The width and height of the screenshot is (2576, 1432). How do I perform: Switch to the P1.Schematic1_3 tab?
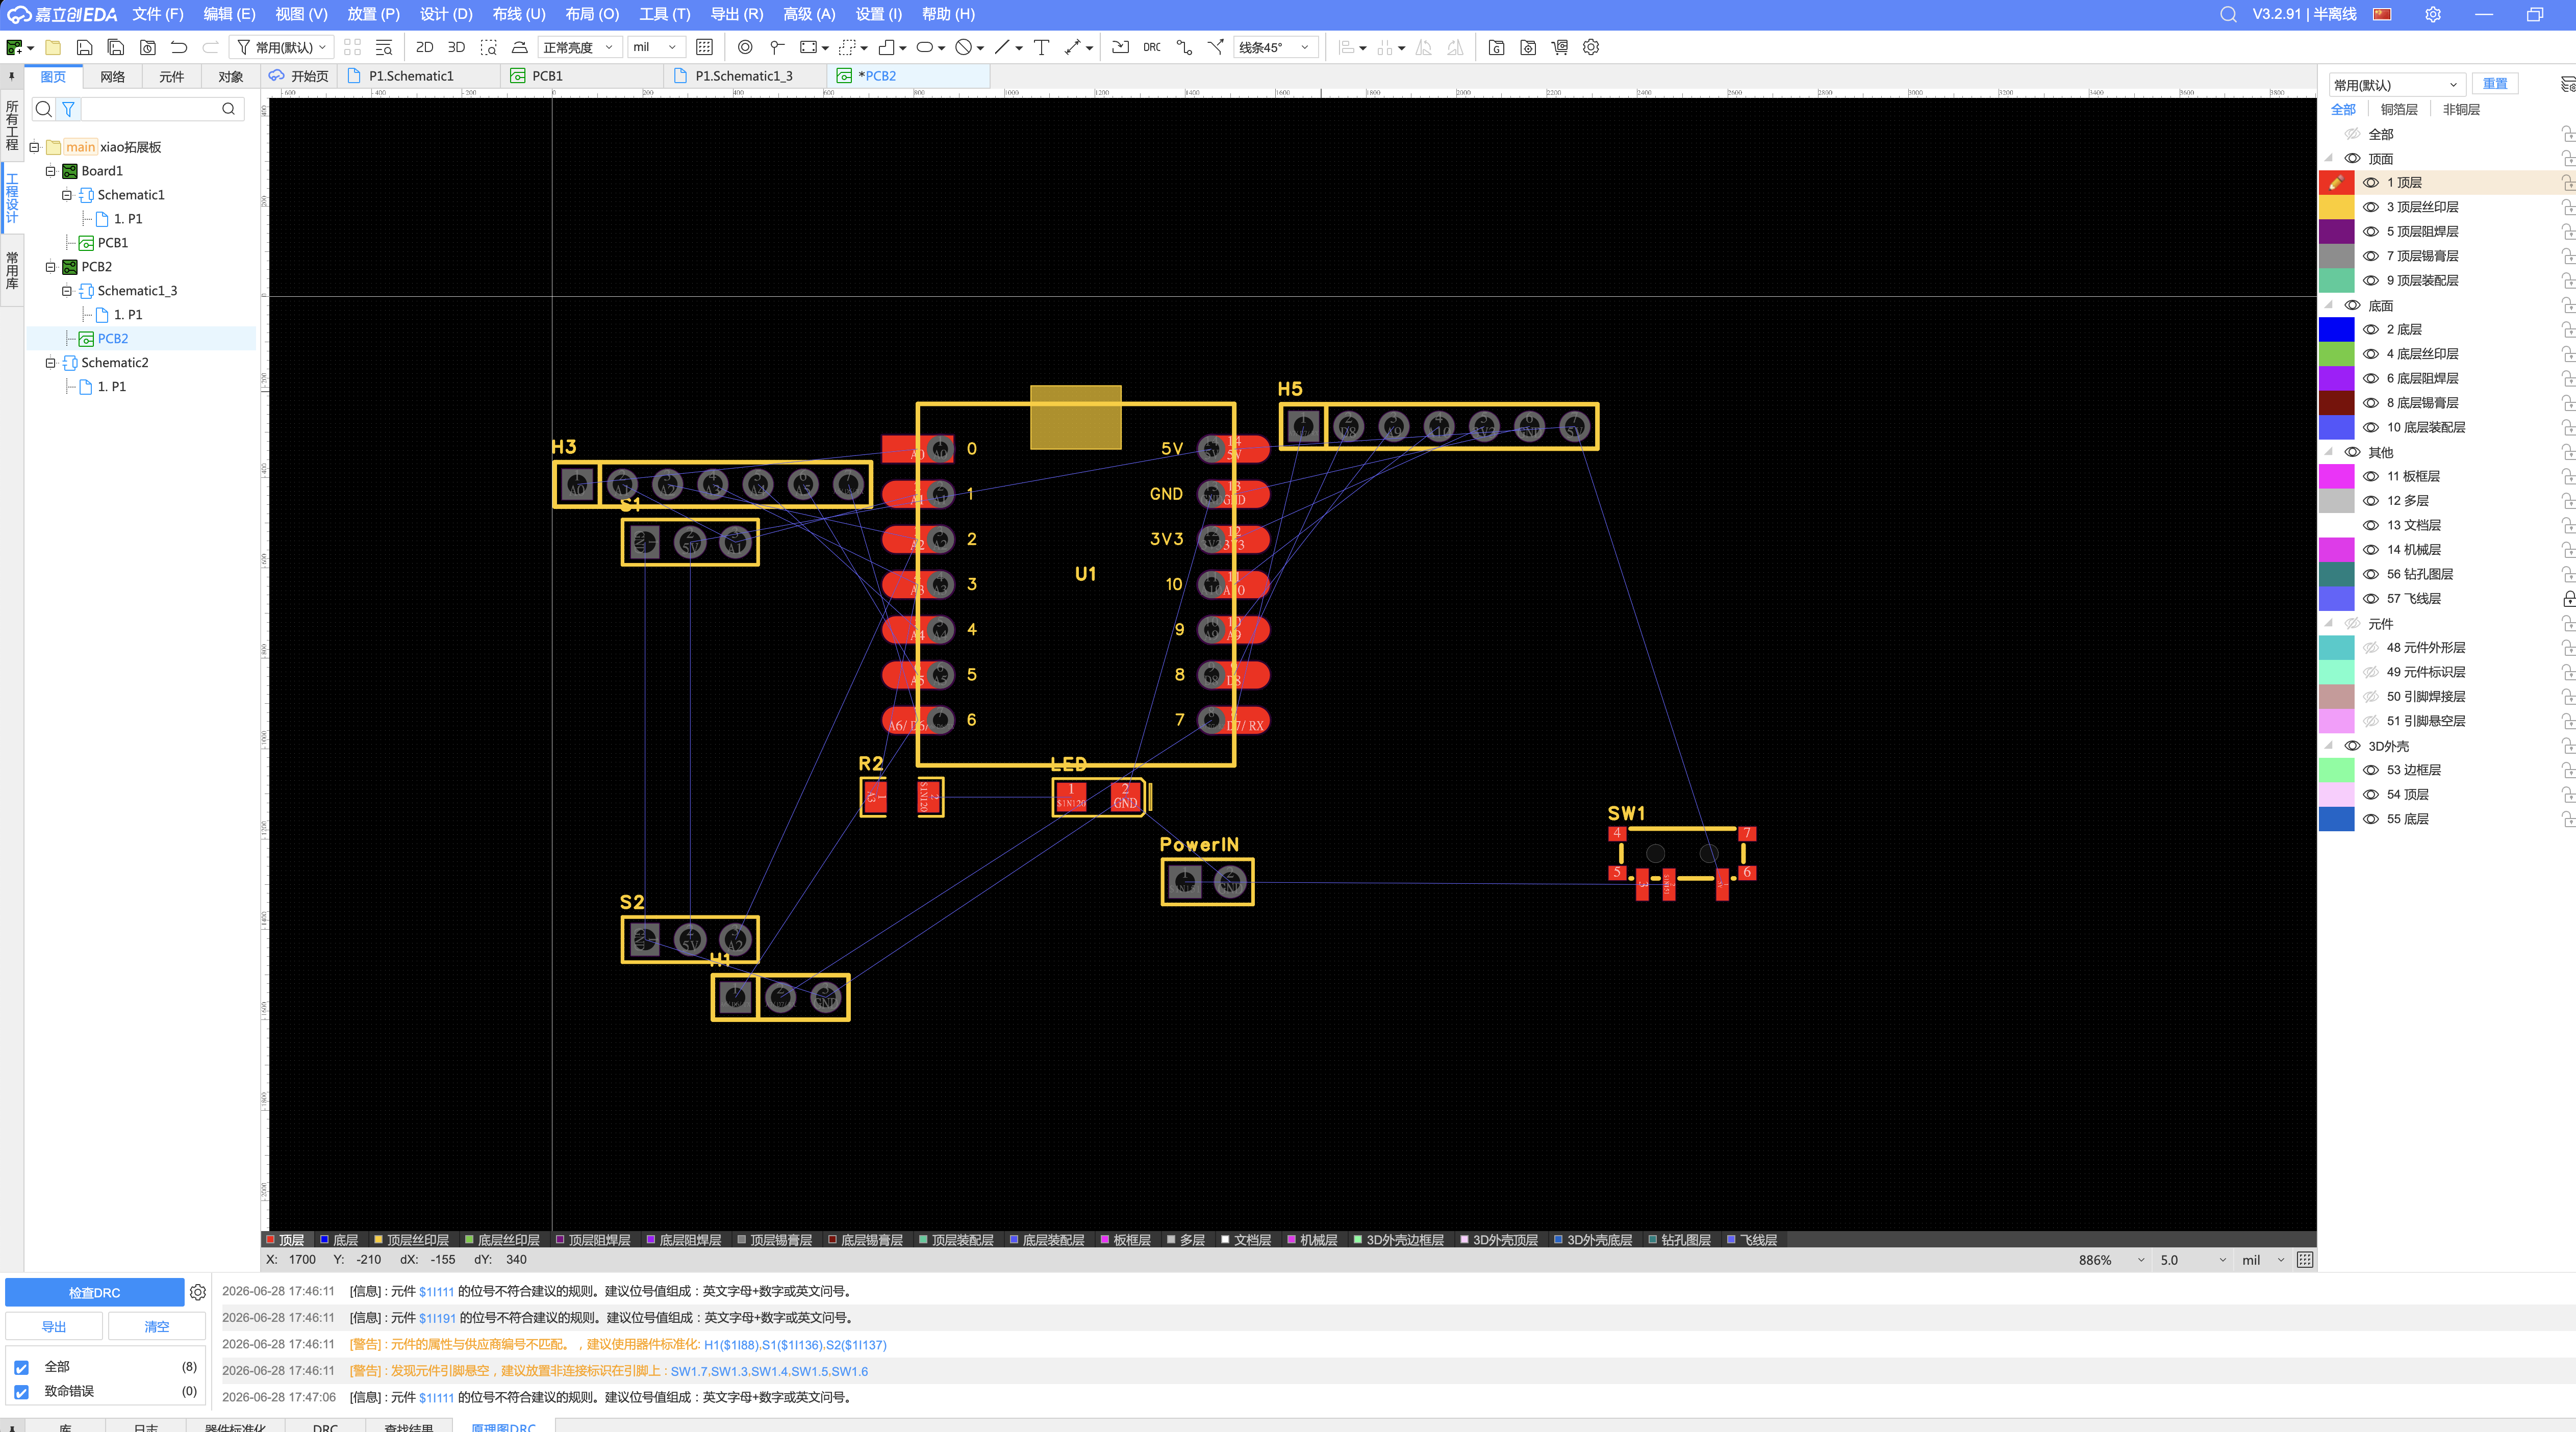click(744, 76)
